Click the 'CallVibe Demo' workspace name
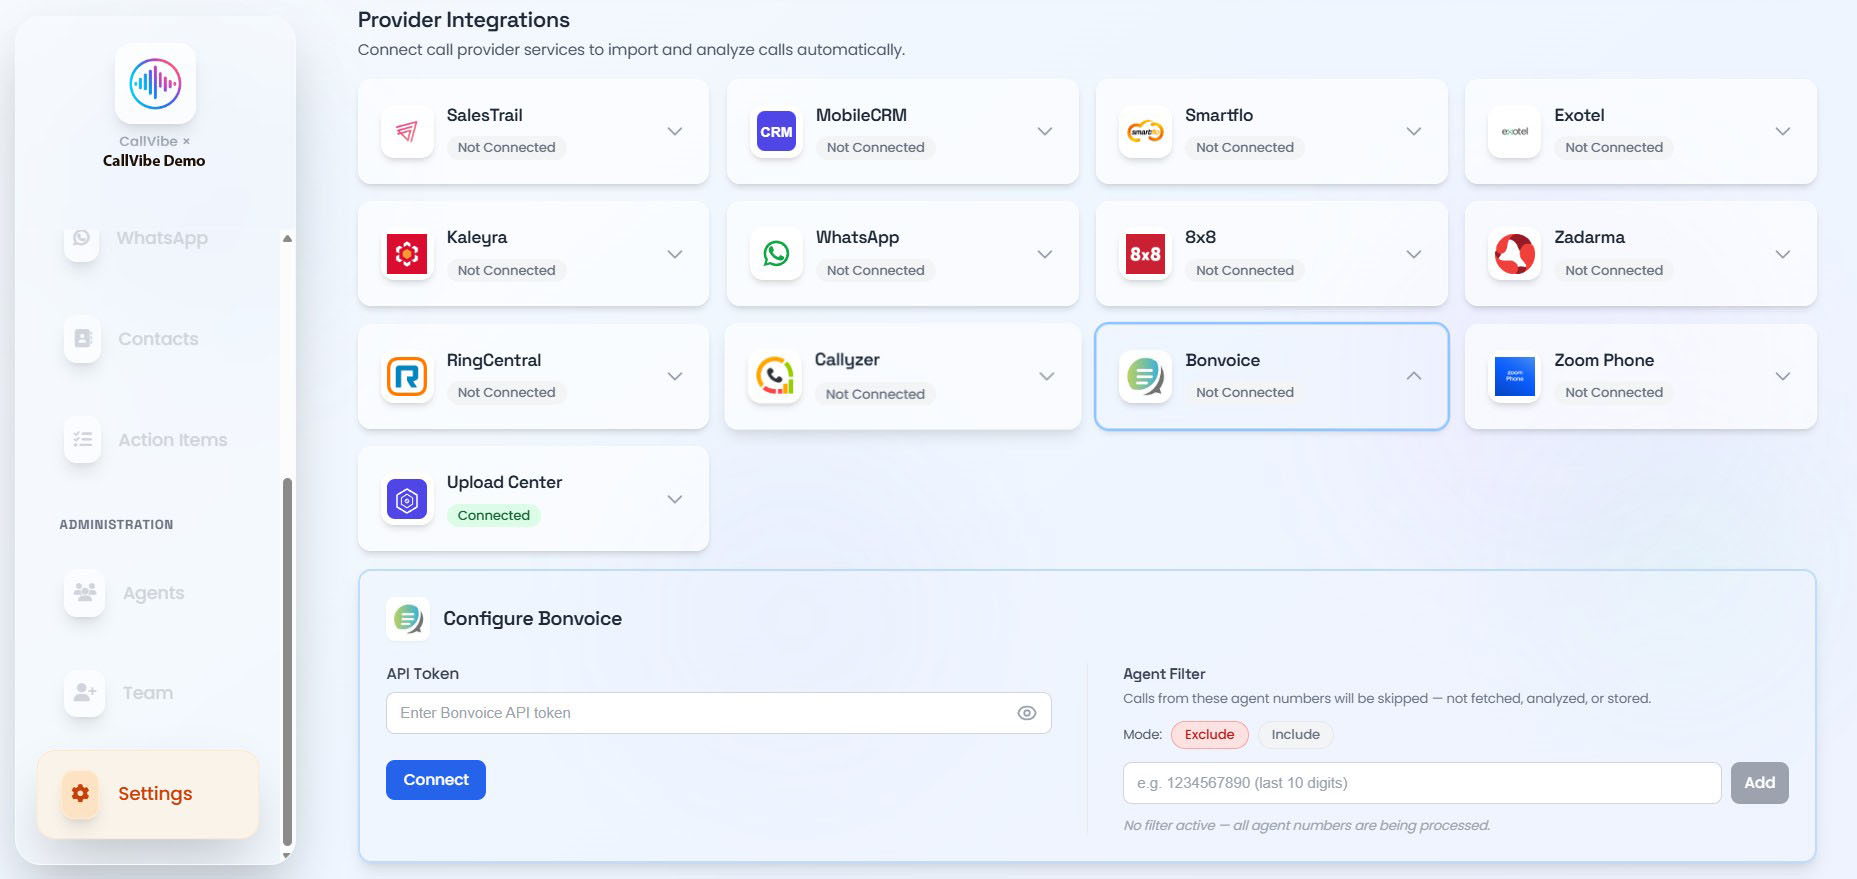Screen dimensions: 1857x879 coord(154,161)
